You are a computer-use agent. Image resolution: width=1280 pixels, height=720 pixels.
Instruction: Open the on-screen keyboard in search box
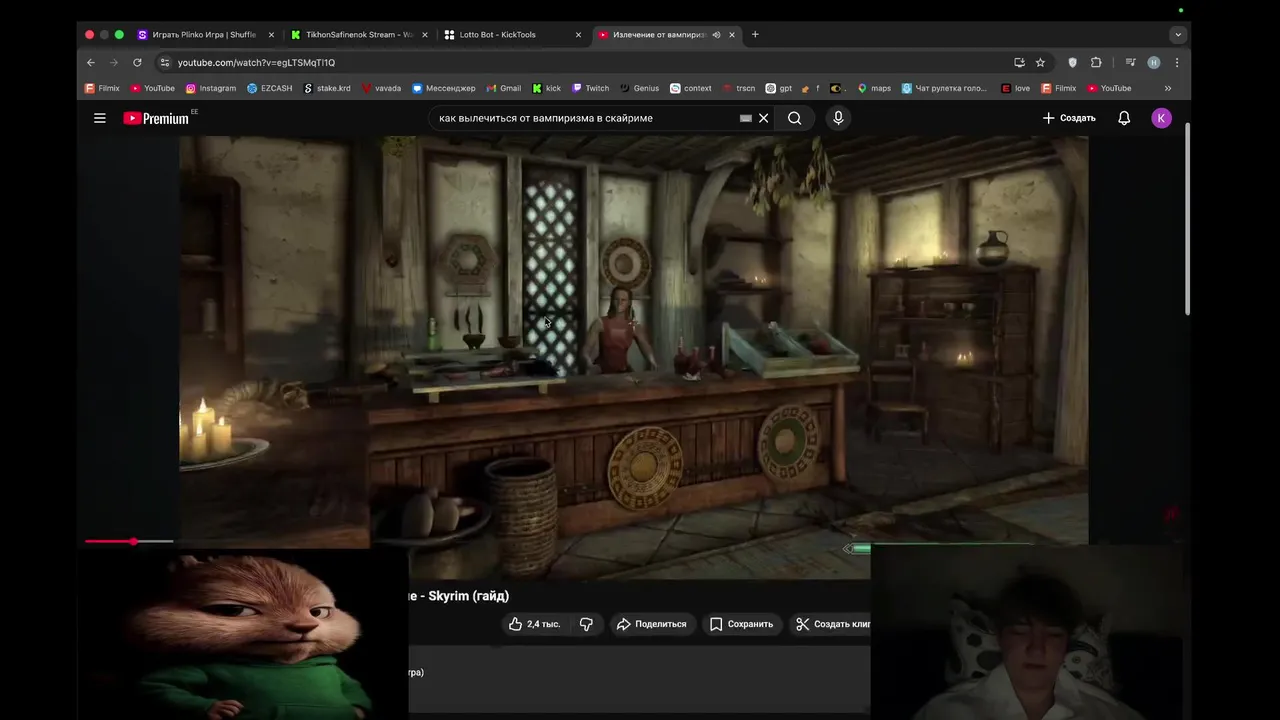point(745,118)
